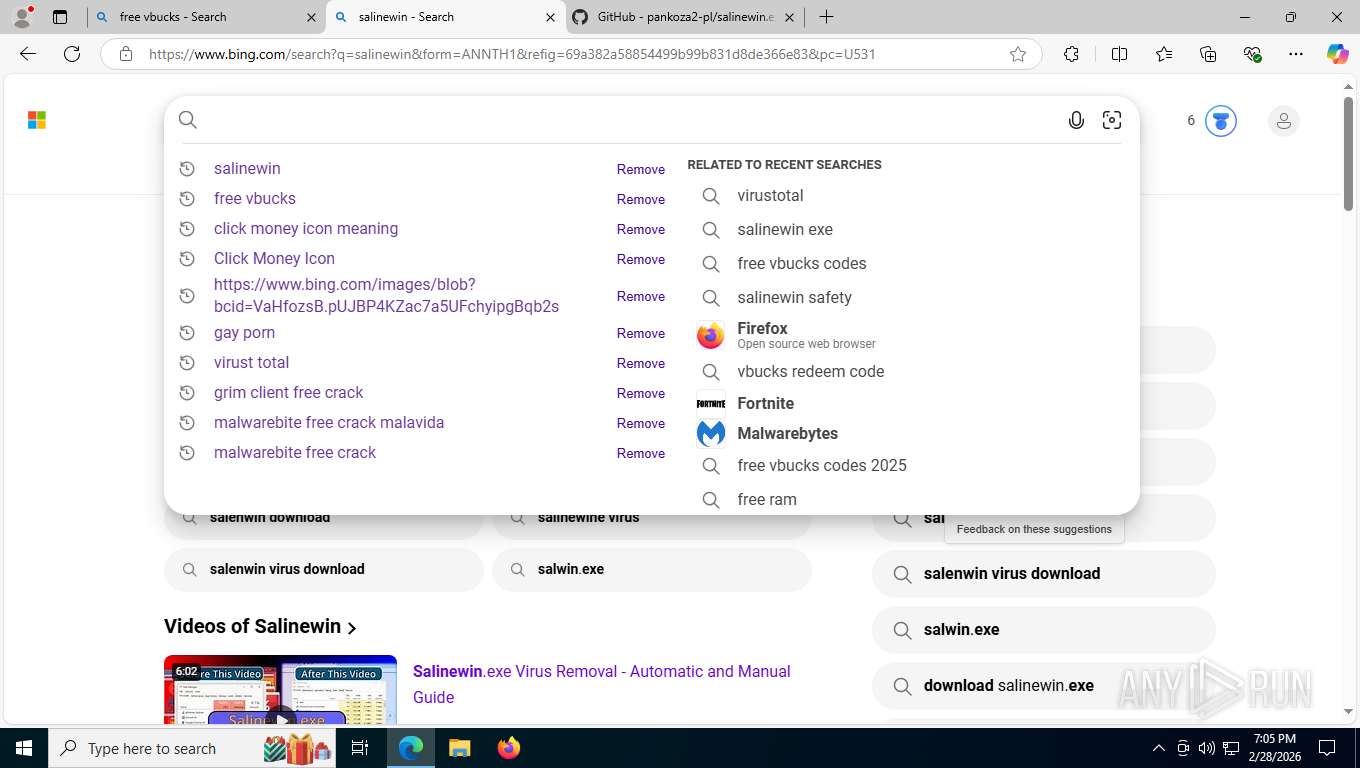Open File Explorer from the taskbar

(459, 748)
